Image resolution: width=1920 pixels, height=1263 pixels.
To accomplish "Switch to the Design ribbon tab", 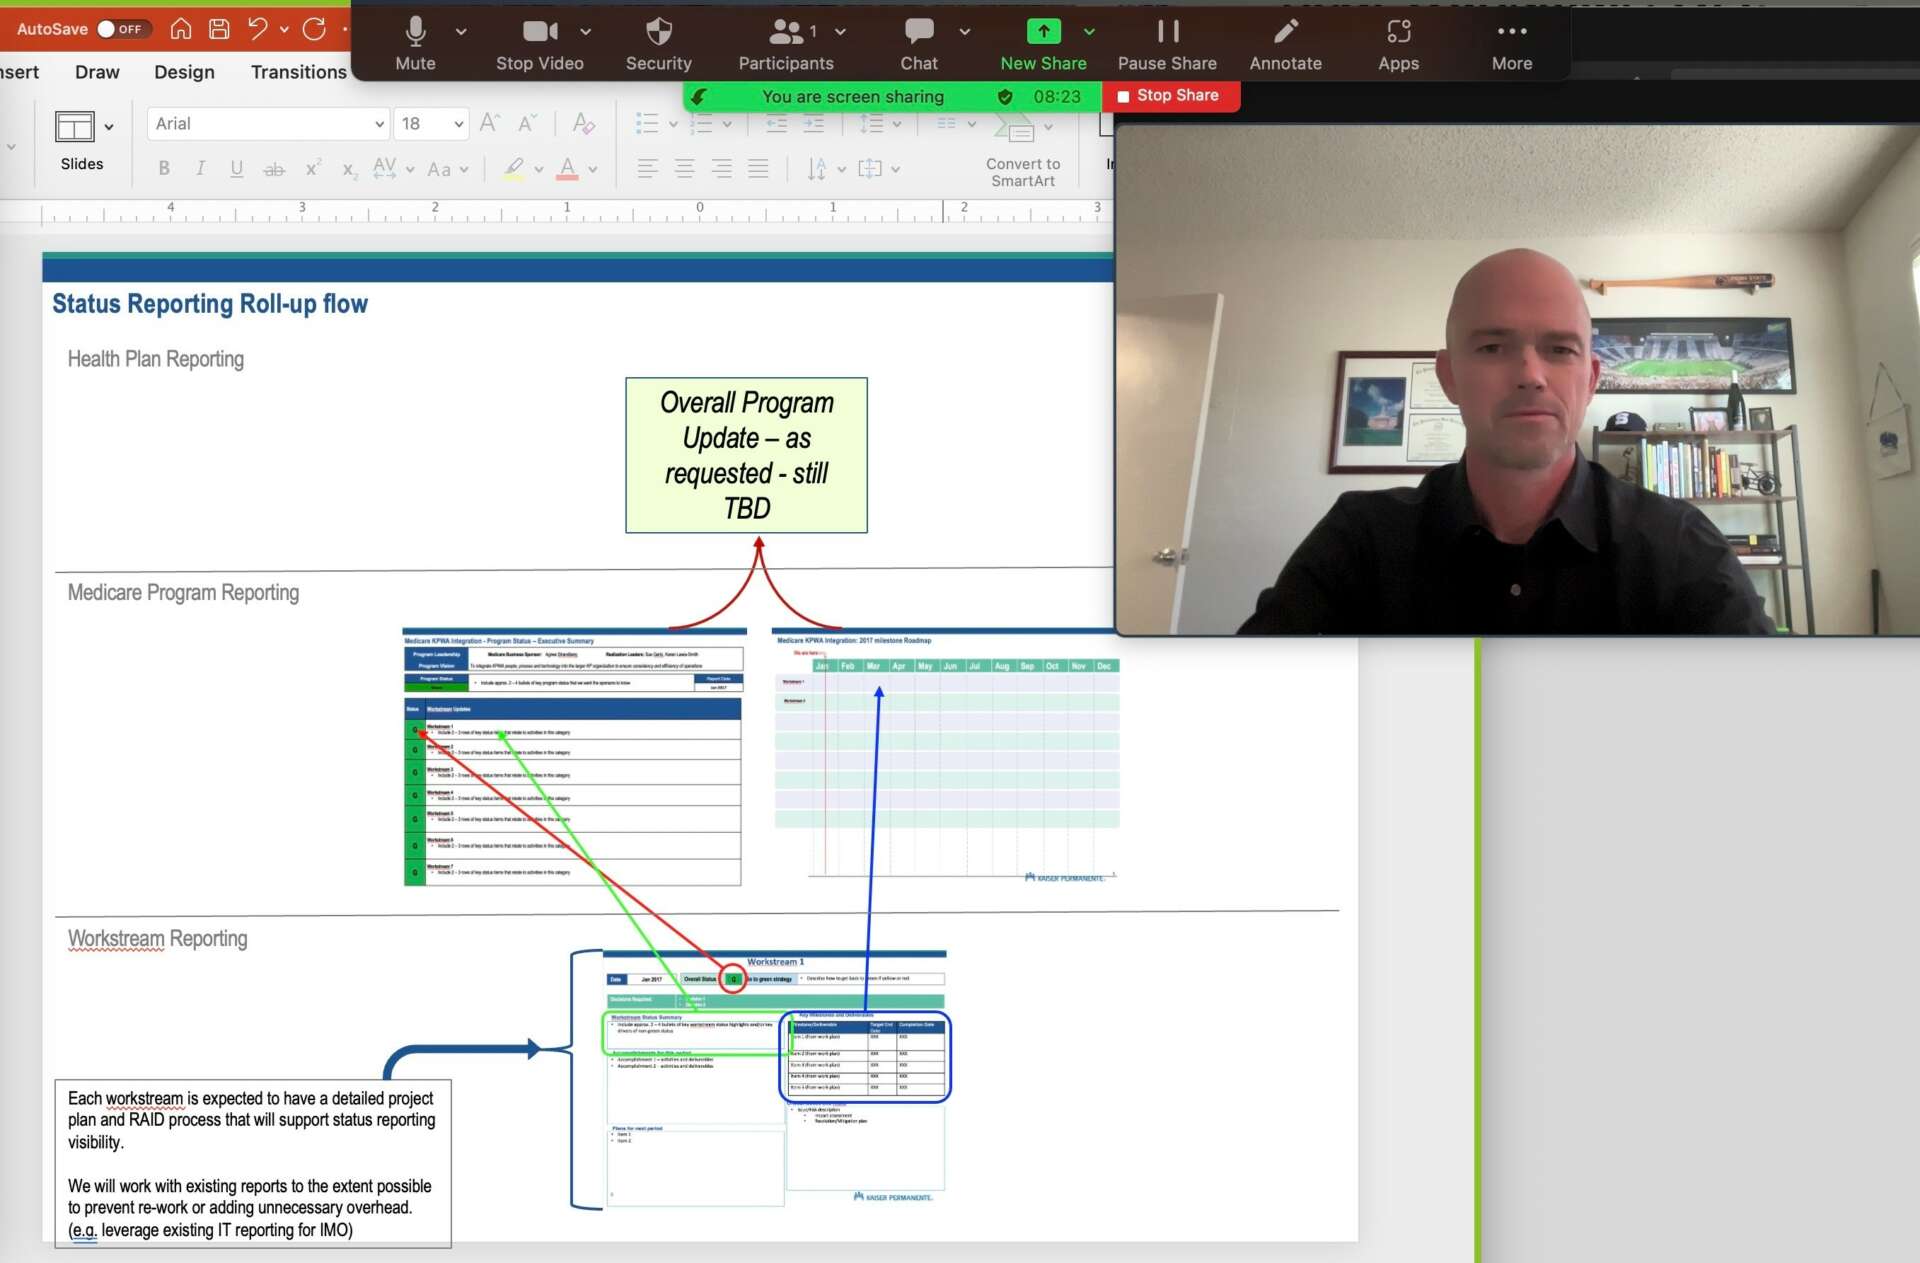I will coord(184,72).
